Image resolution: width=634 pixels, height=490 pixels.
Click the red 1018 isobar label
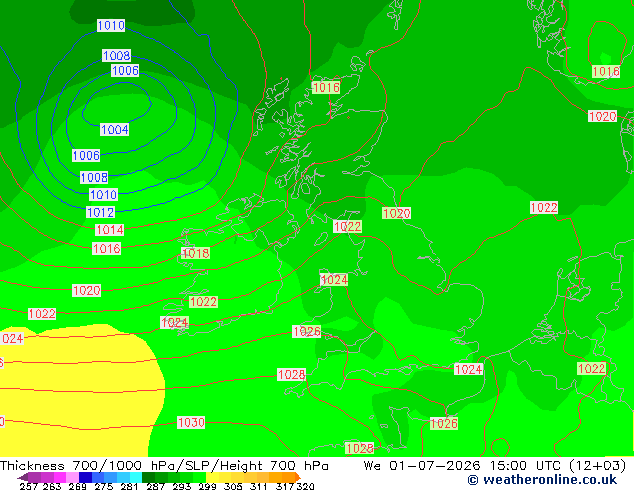(196, 253)
